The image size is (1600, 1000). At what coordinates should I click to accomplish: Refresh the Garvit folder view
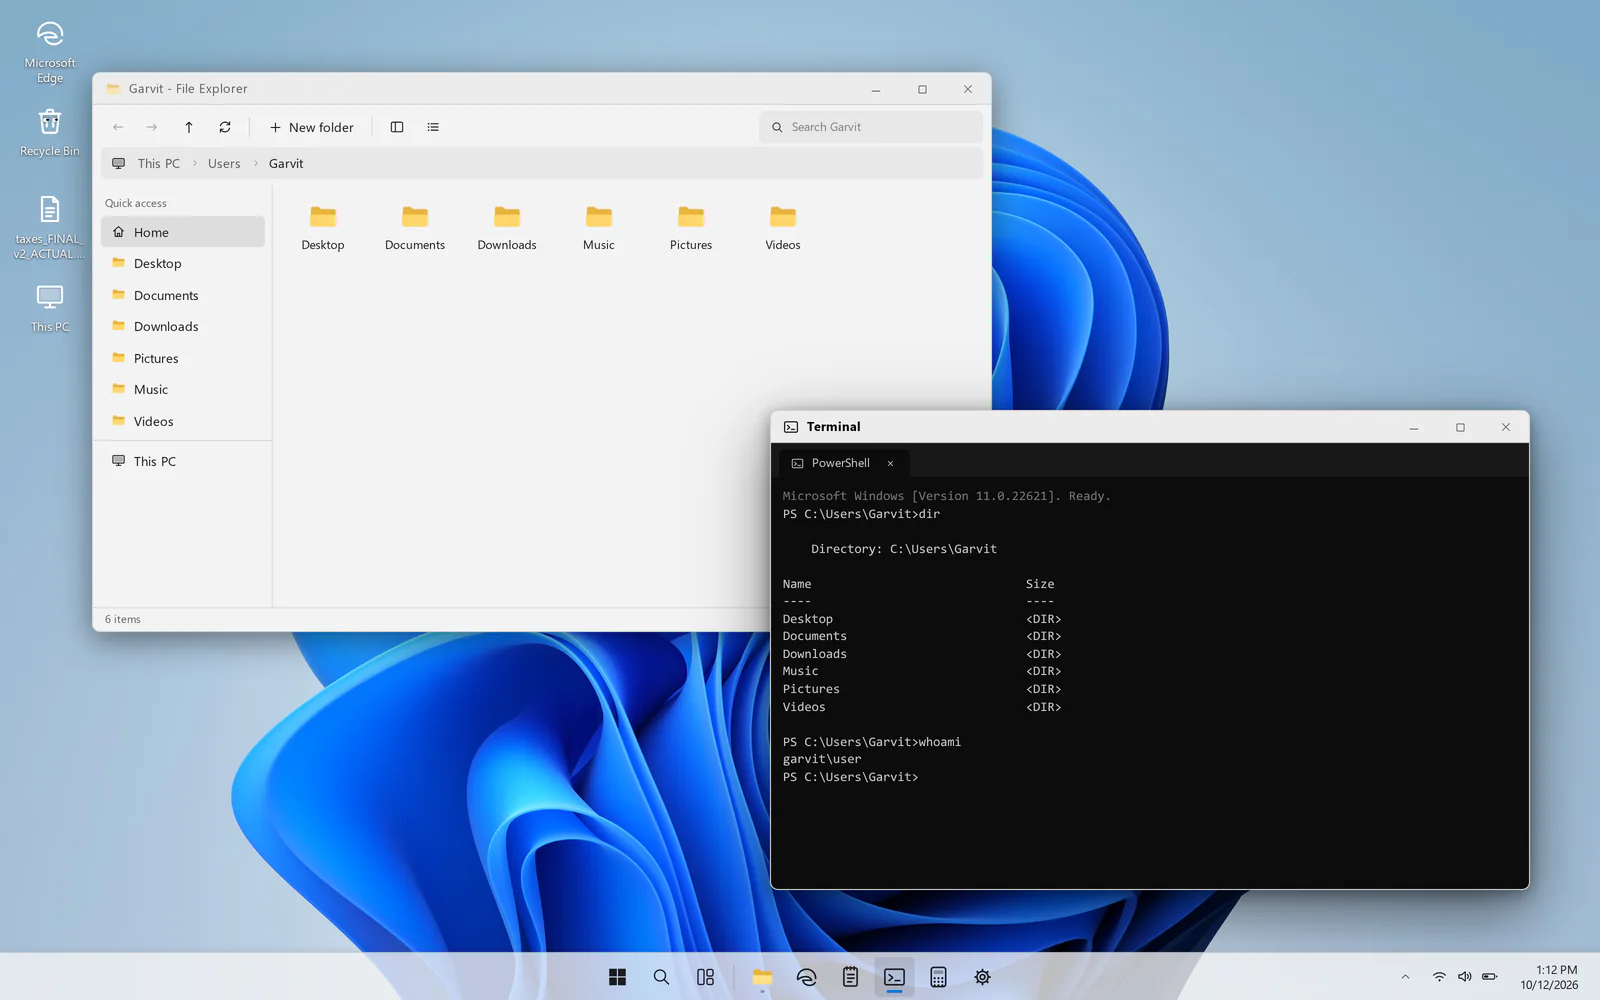click(x=225, y=127)
